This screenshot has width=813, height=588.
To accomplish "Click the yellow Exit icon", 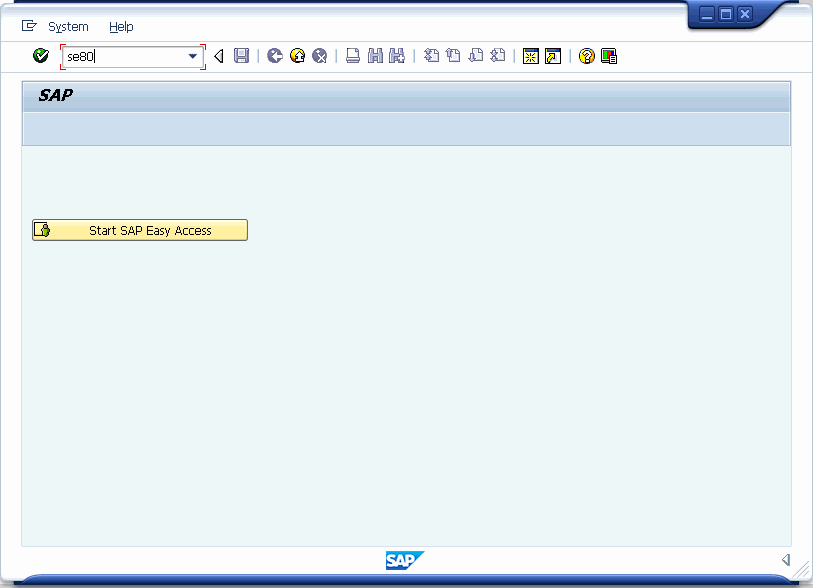I will click(x=298, y=55).
